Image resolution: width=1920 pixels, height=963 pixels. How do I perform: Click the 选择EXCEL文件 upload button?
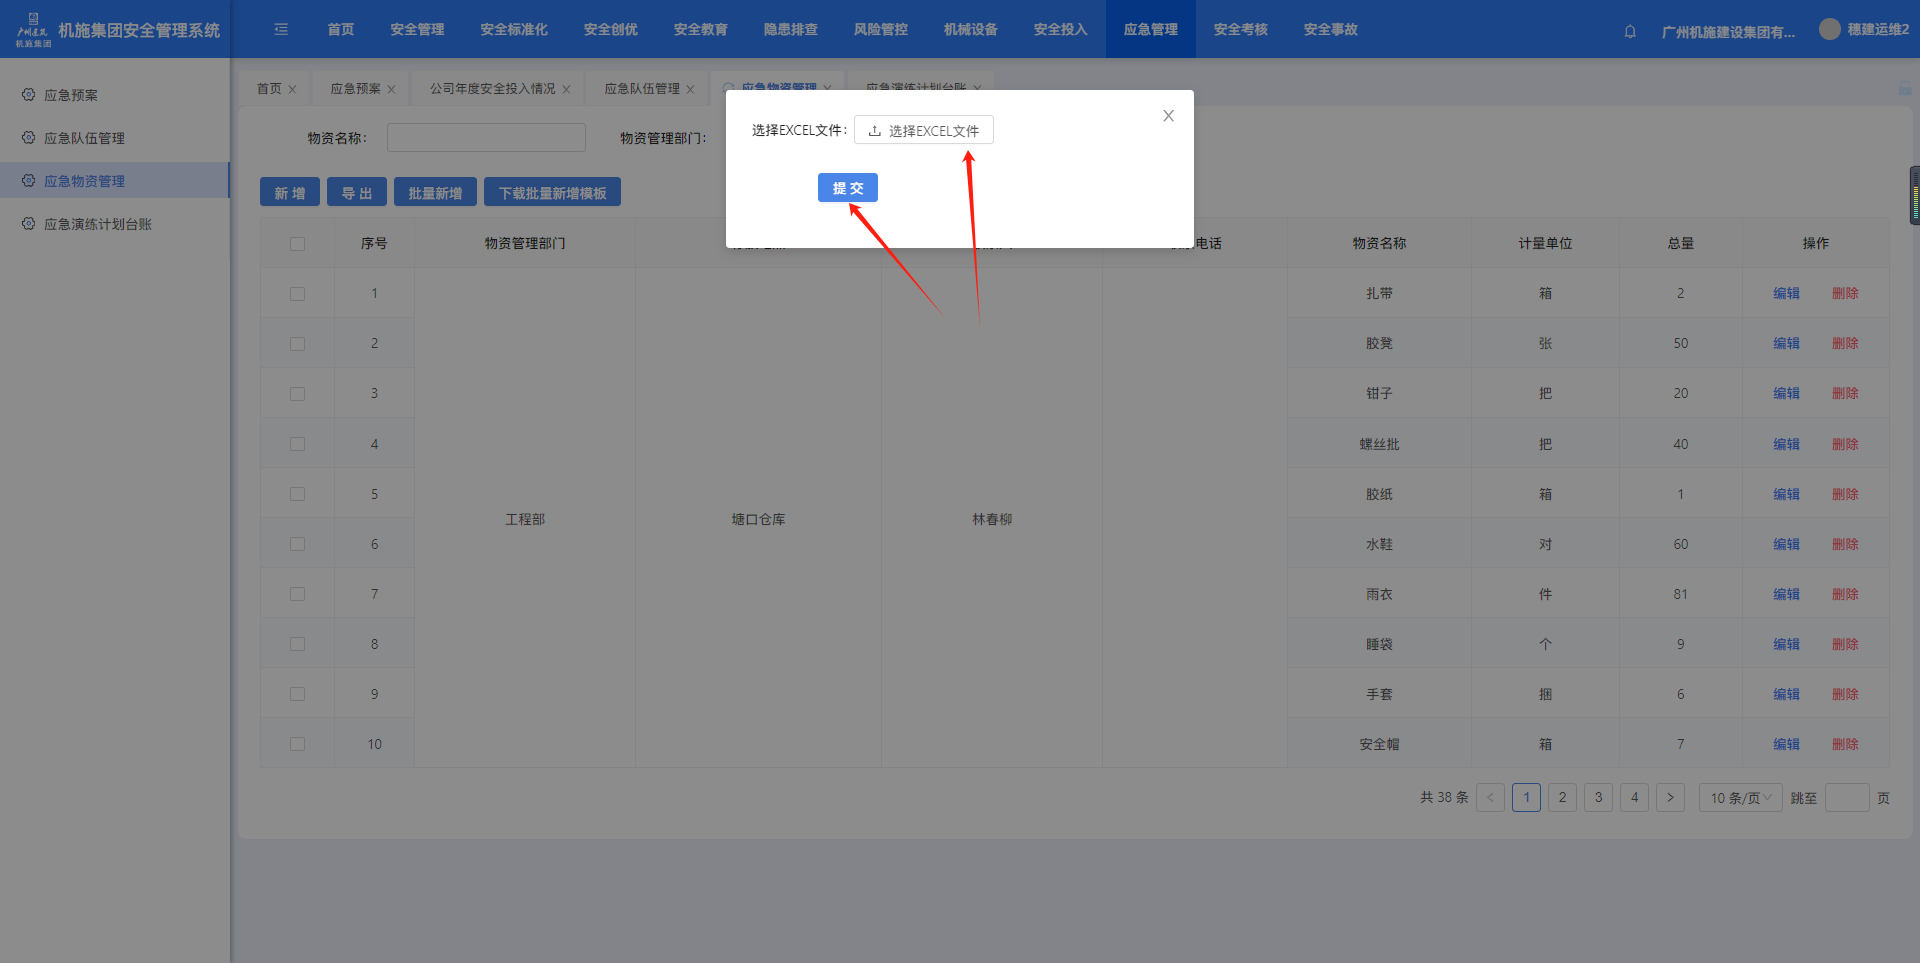pos(923,131)
